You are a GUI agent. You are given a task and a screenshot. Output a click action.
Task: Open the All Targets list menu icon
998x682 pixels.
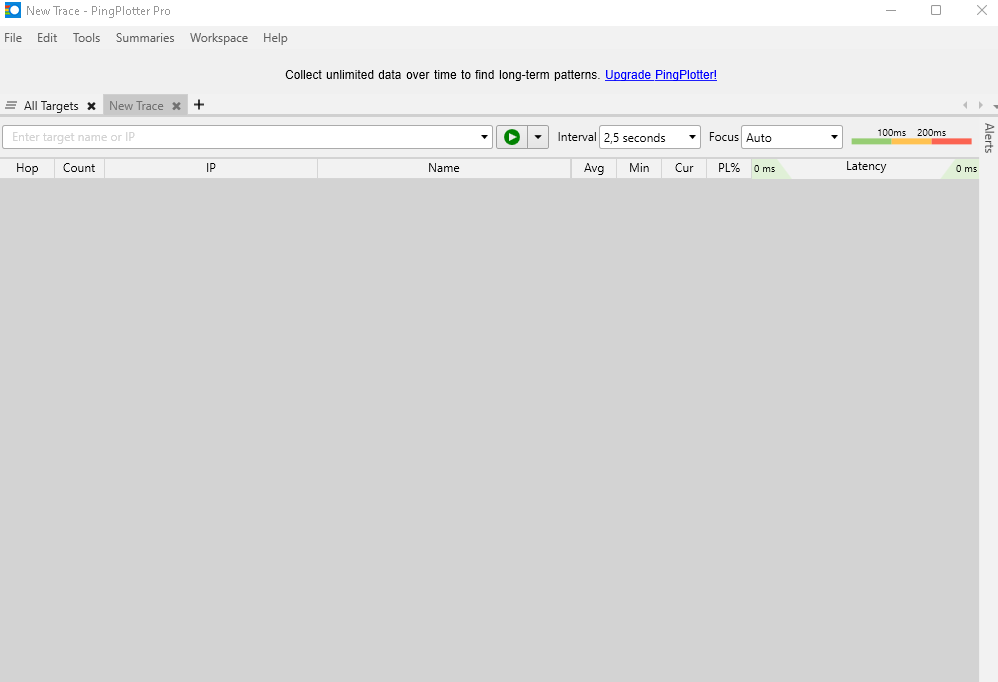point(11,106)
